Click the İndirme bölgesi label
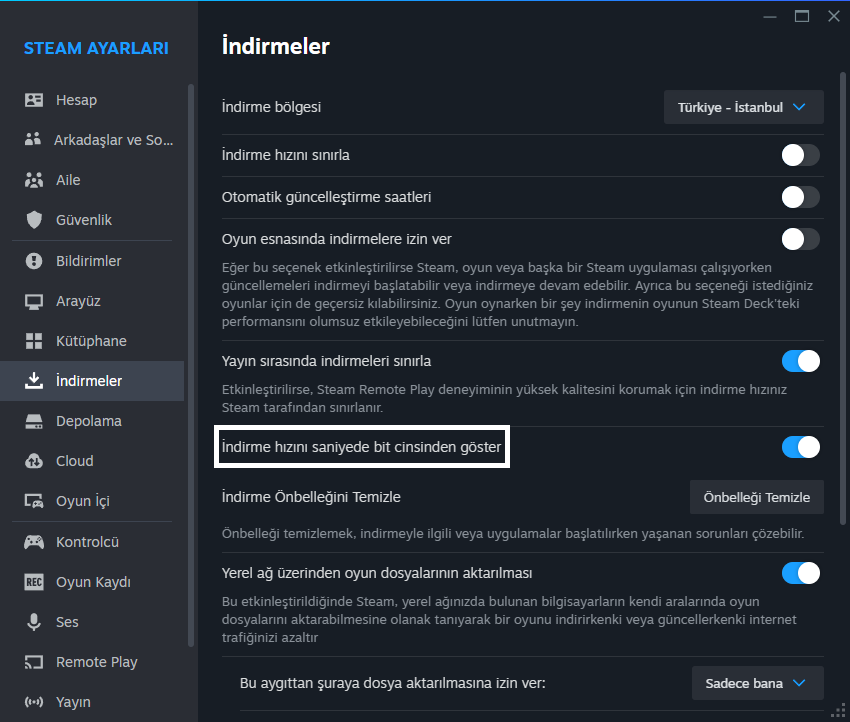Viewport: 850px width, 722px height. [x=271, y=107]
